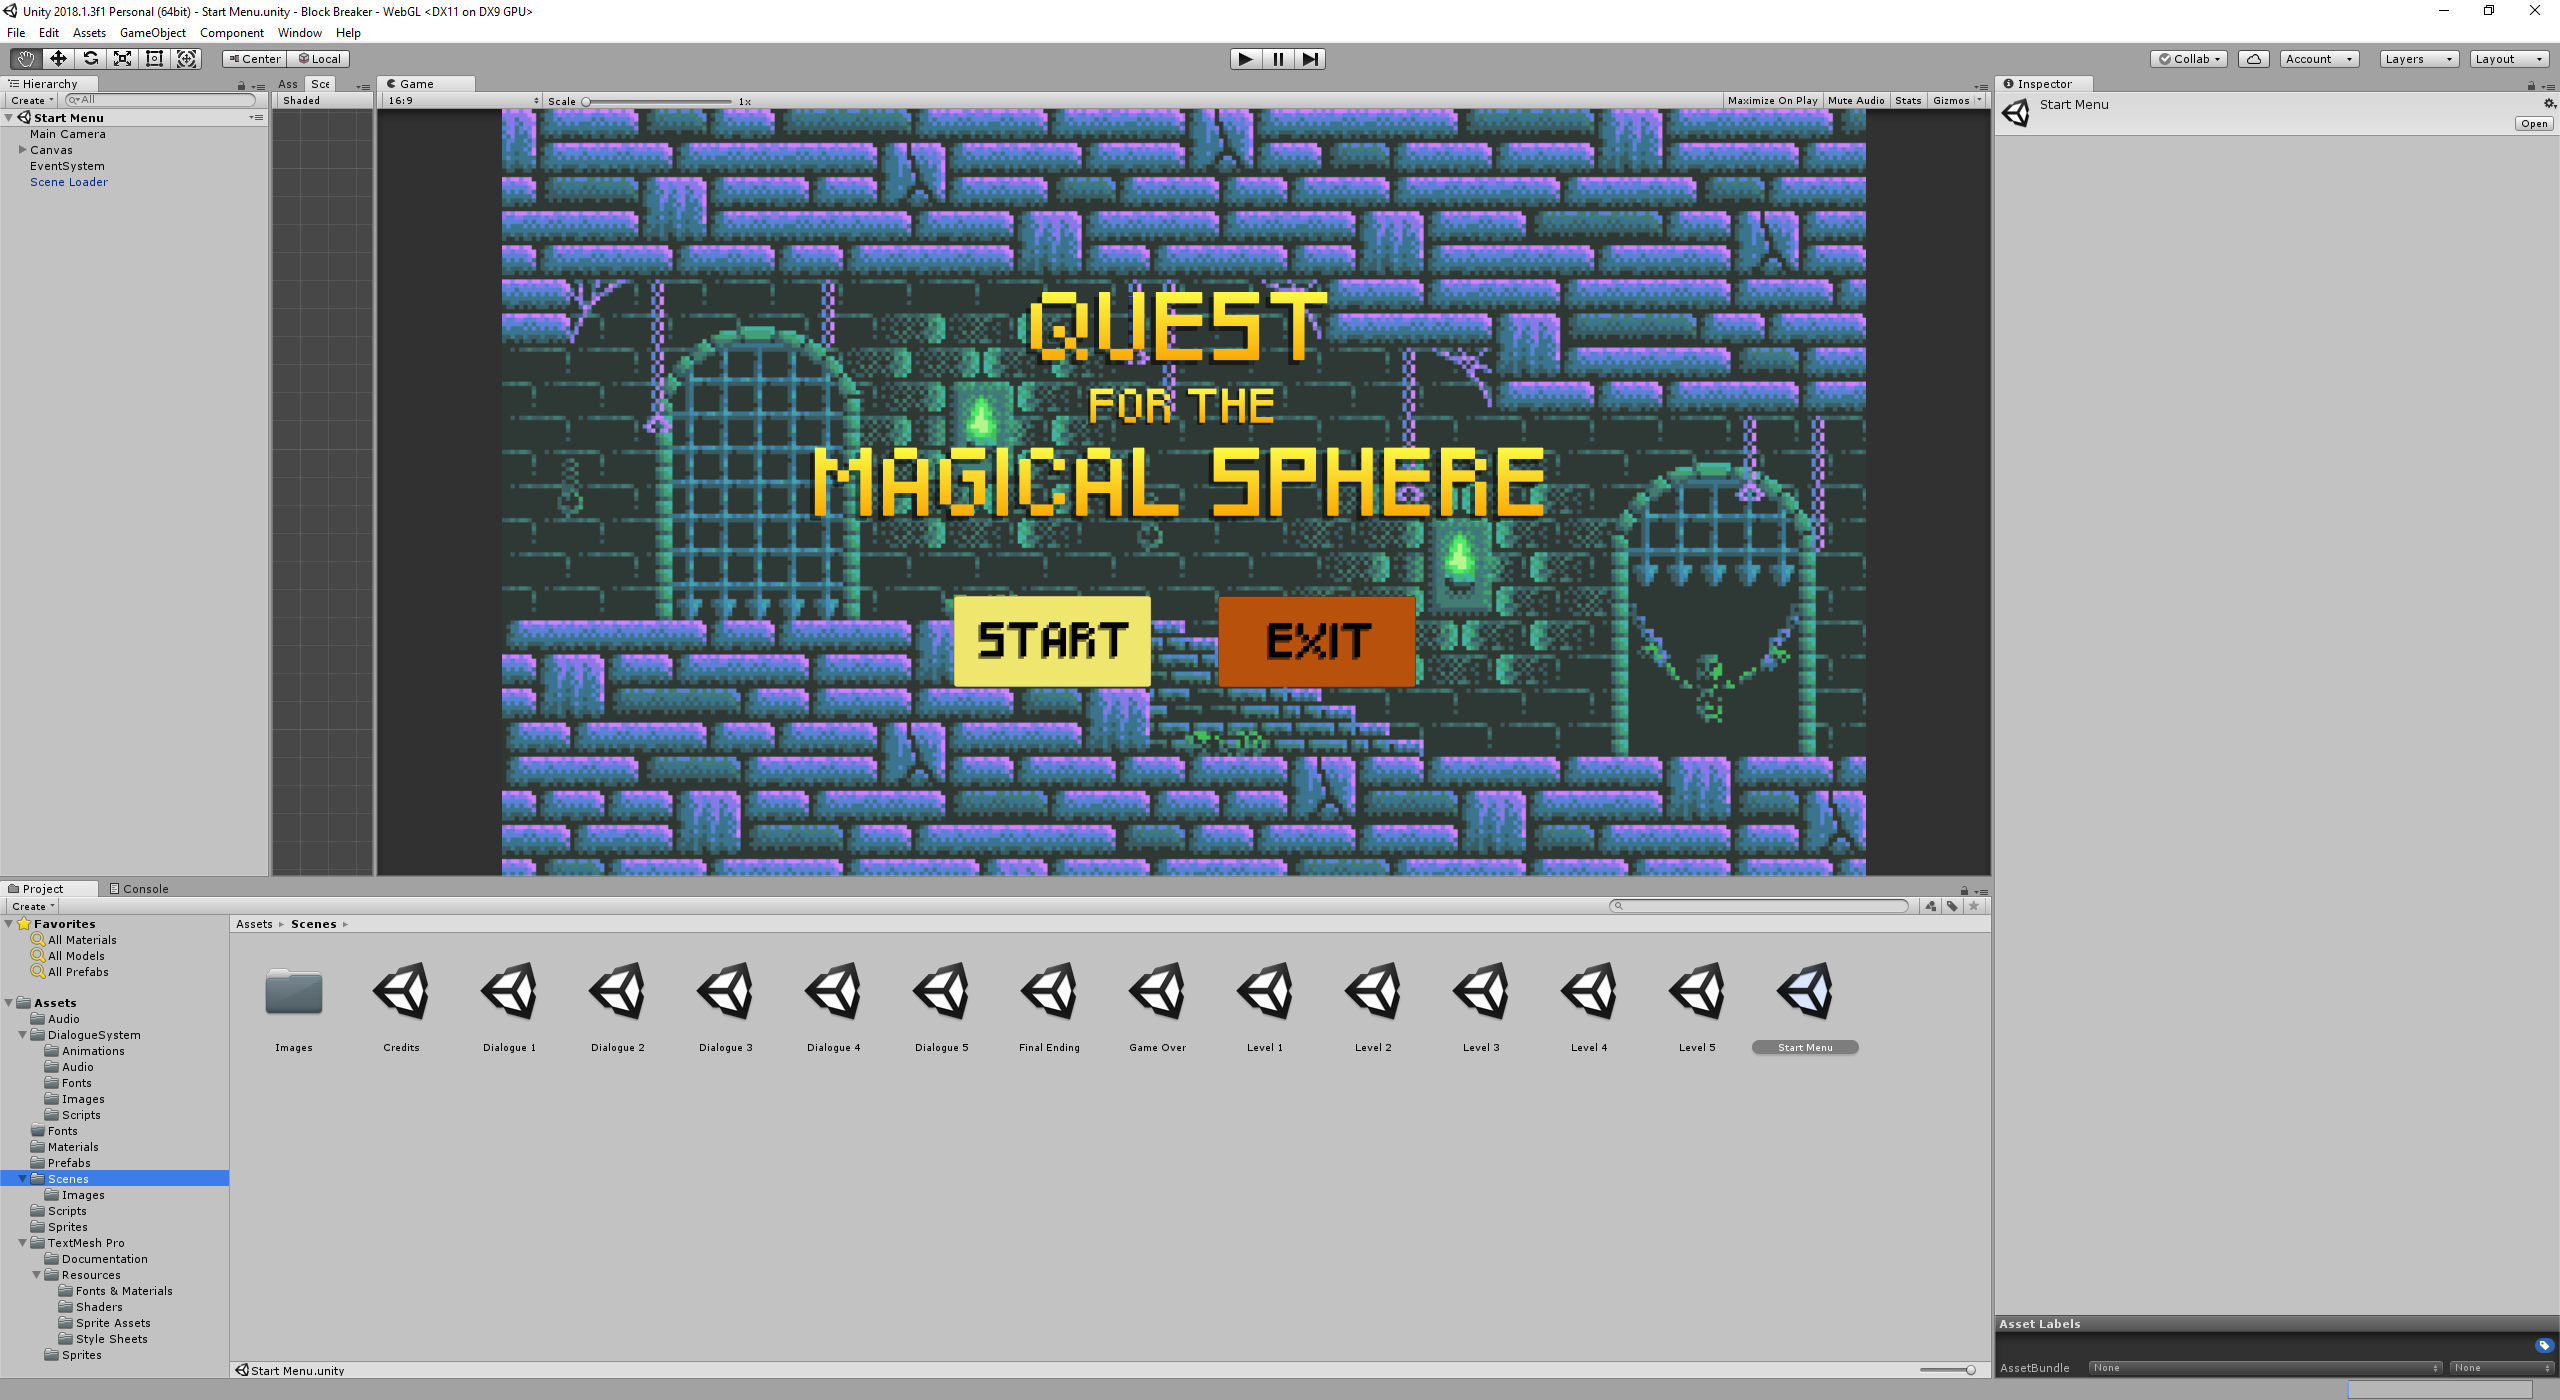
Task: Click the Open button in Inspector
Action: pos(2533,124)
